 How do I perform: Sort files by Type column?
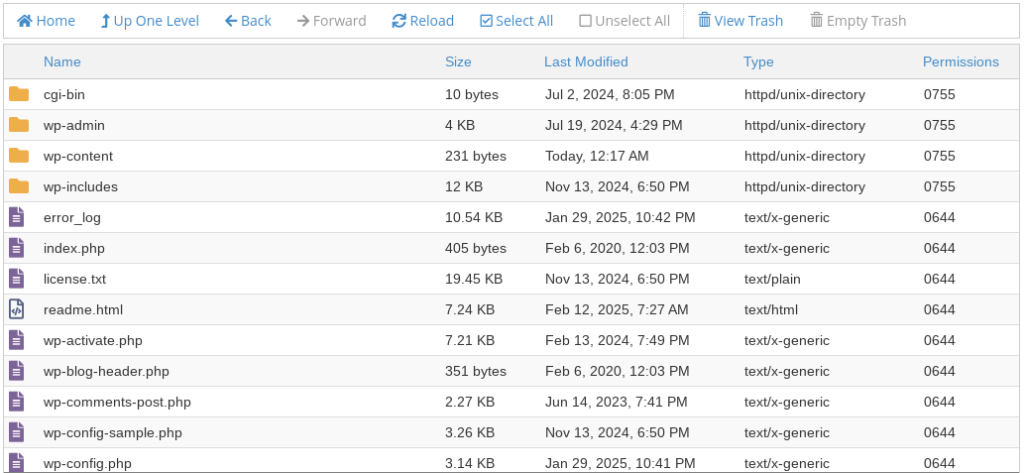click(758, 61)
